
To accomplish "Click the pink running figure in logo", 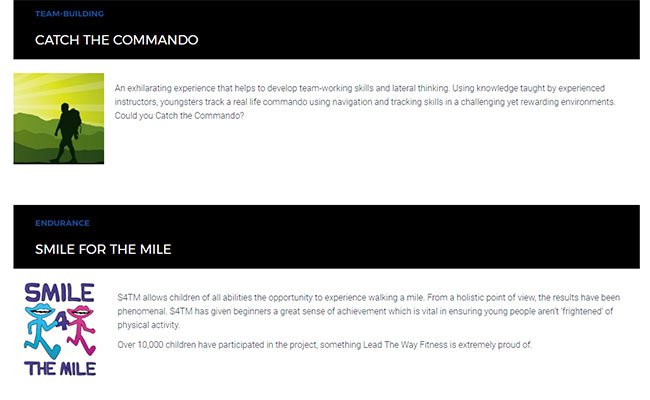I will coord(79,333).
